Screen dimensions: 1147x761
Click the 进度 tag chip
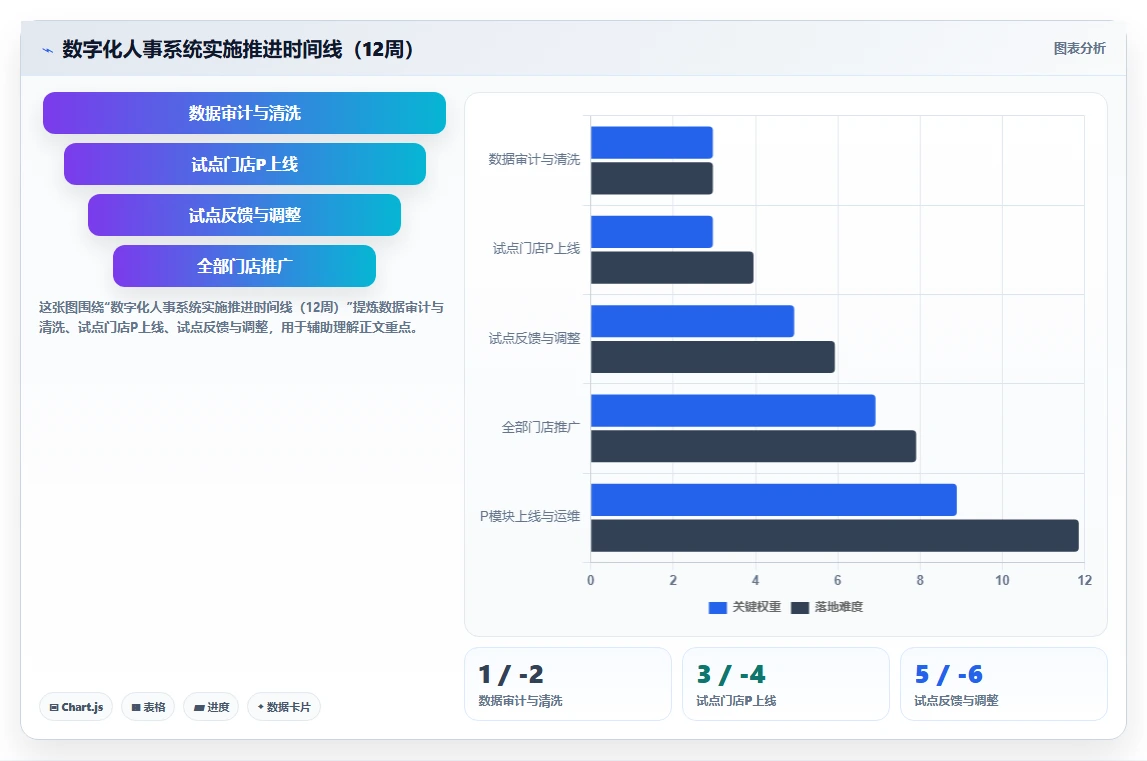211,707
